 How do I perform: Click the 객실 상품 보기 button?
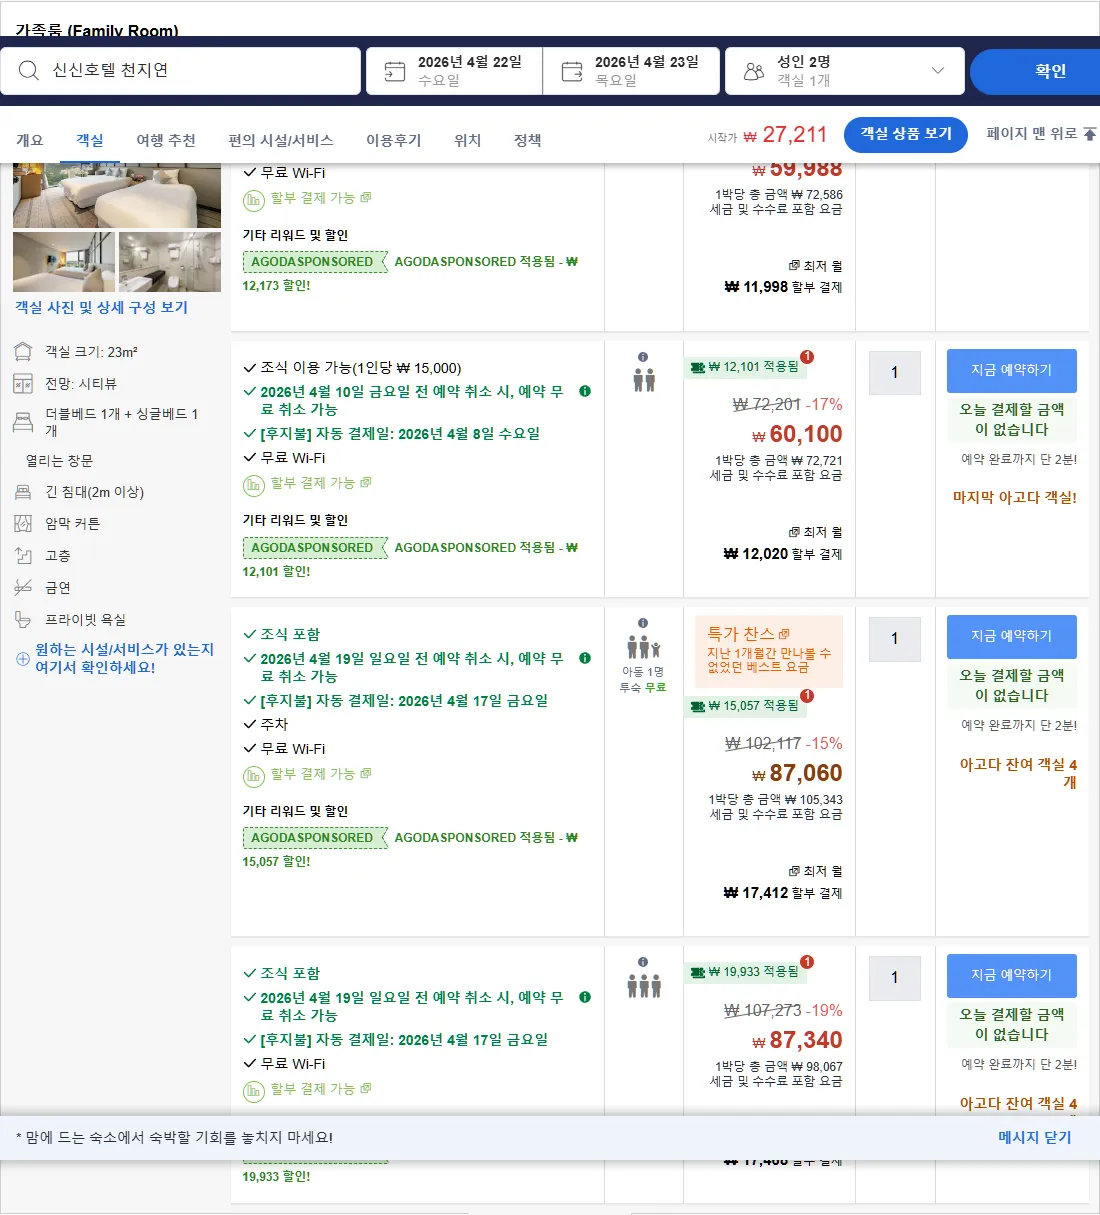(906, 134)
